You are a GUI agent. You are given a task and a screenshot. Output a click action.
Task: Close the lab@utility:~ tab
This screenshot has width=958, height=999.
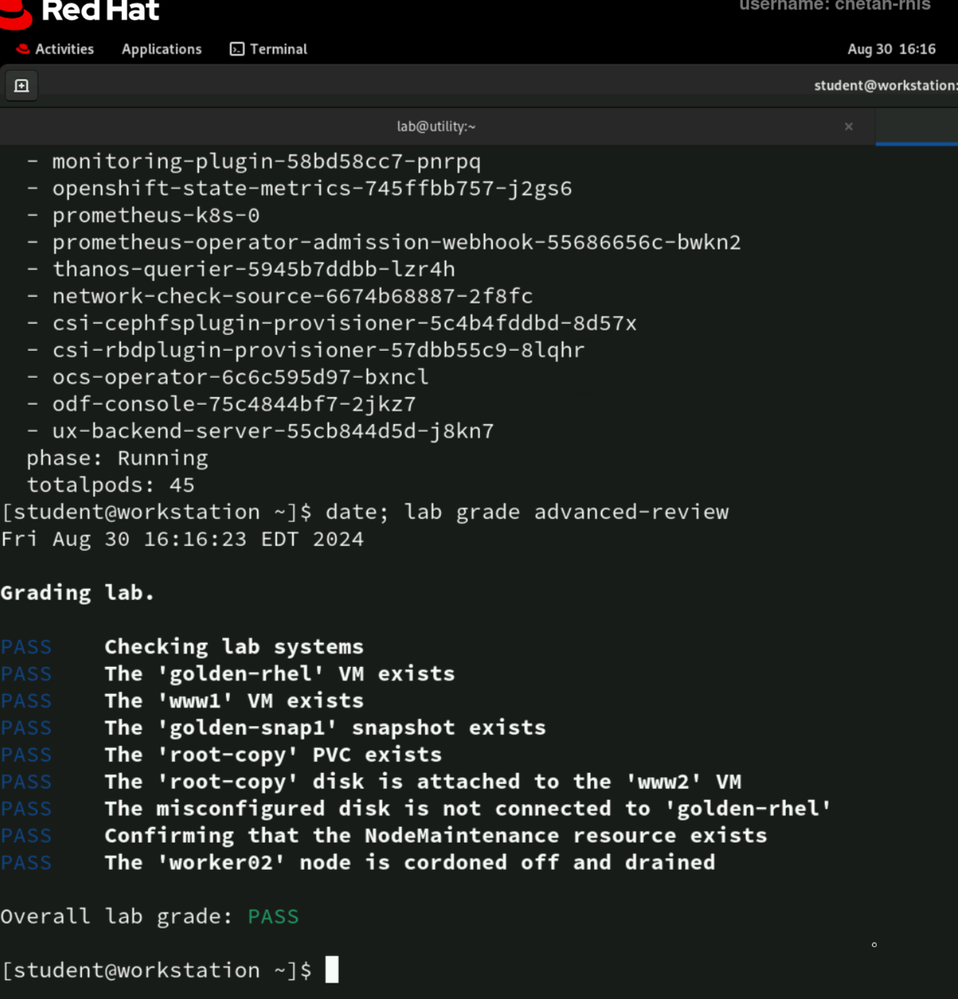[848, 126]
